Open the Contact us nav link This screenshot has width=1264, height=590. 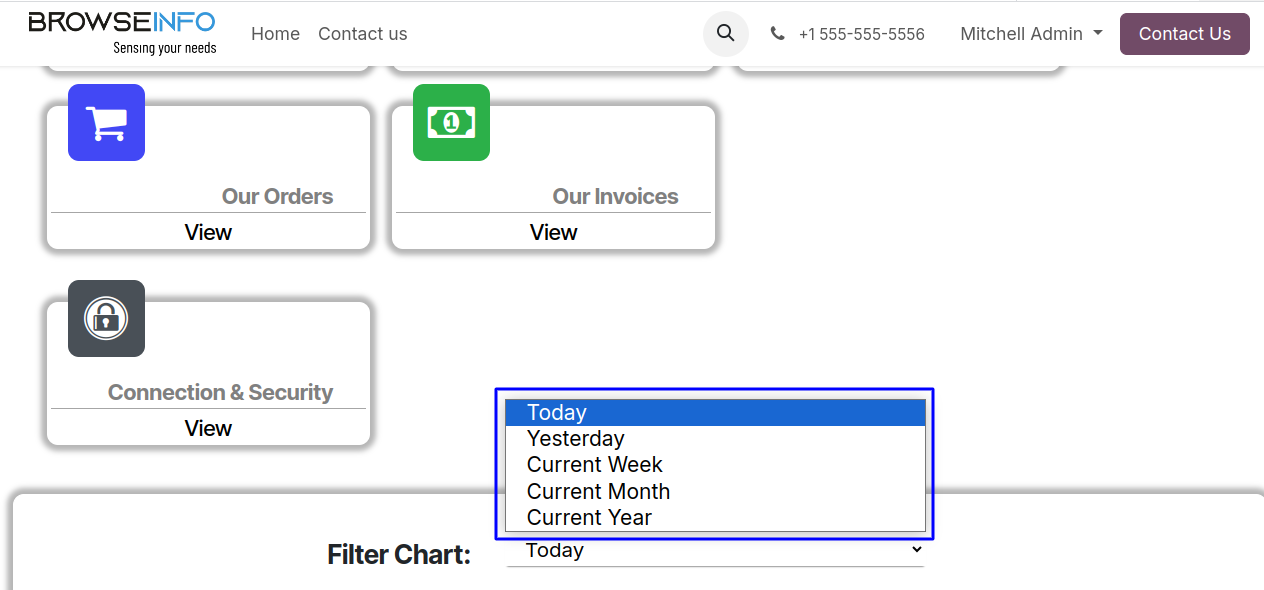pyautogui.click(x=362, y=34)
